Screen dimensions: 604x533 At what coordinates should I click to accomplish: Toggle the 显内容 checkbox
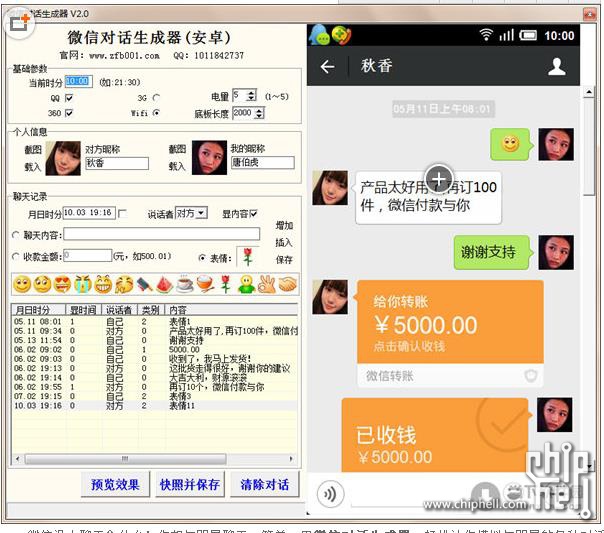click(253, 213)
